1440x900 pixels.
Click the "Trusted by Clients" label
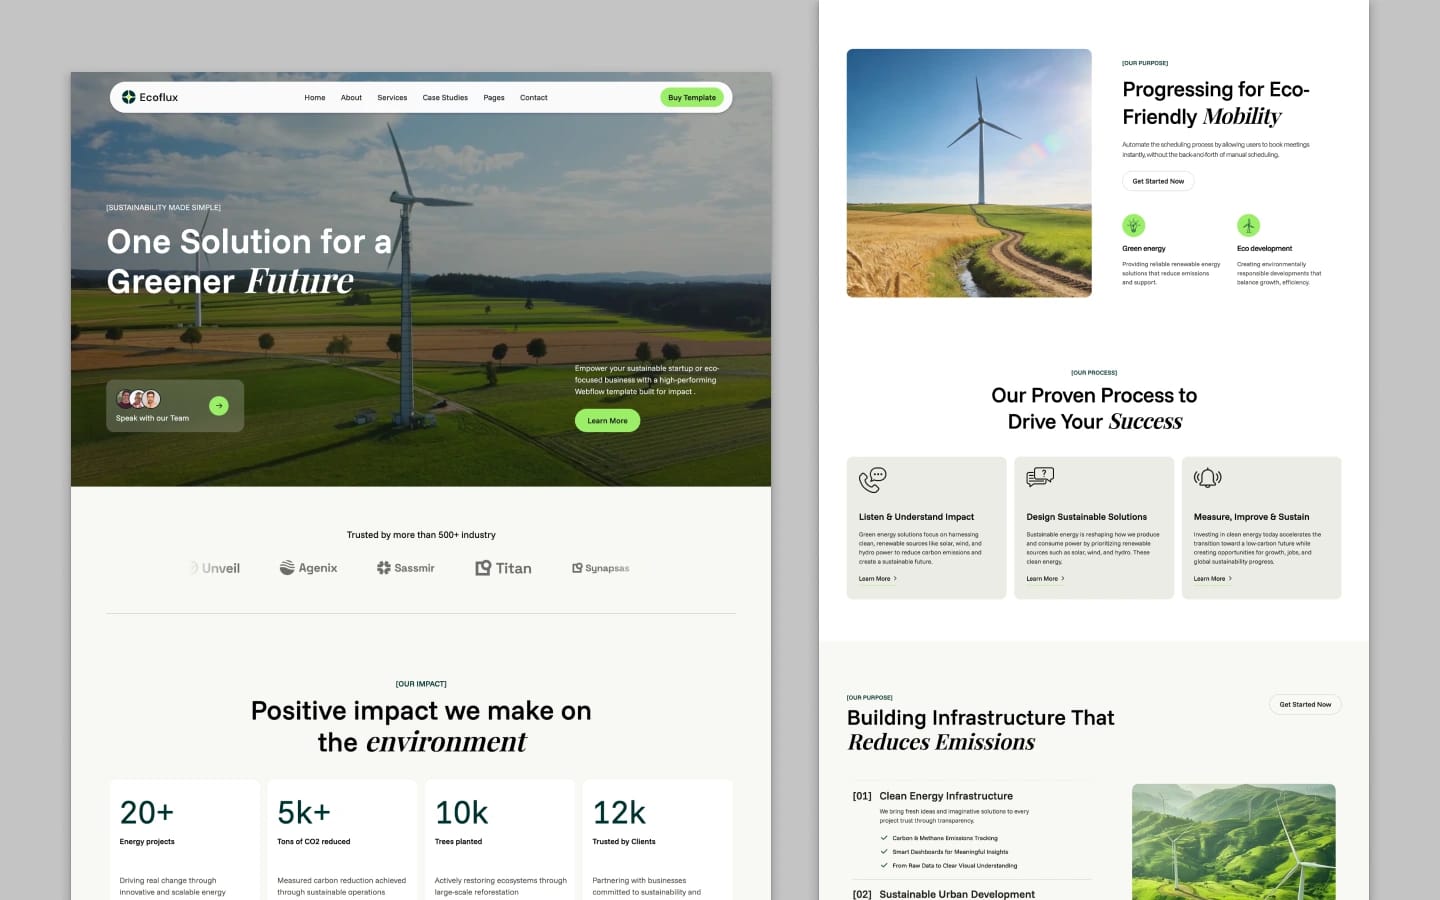coord(624,842)
